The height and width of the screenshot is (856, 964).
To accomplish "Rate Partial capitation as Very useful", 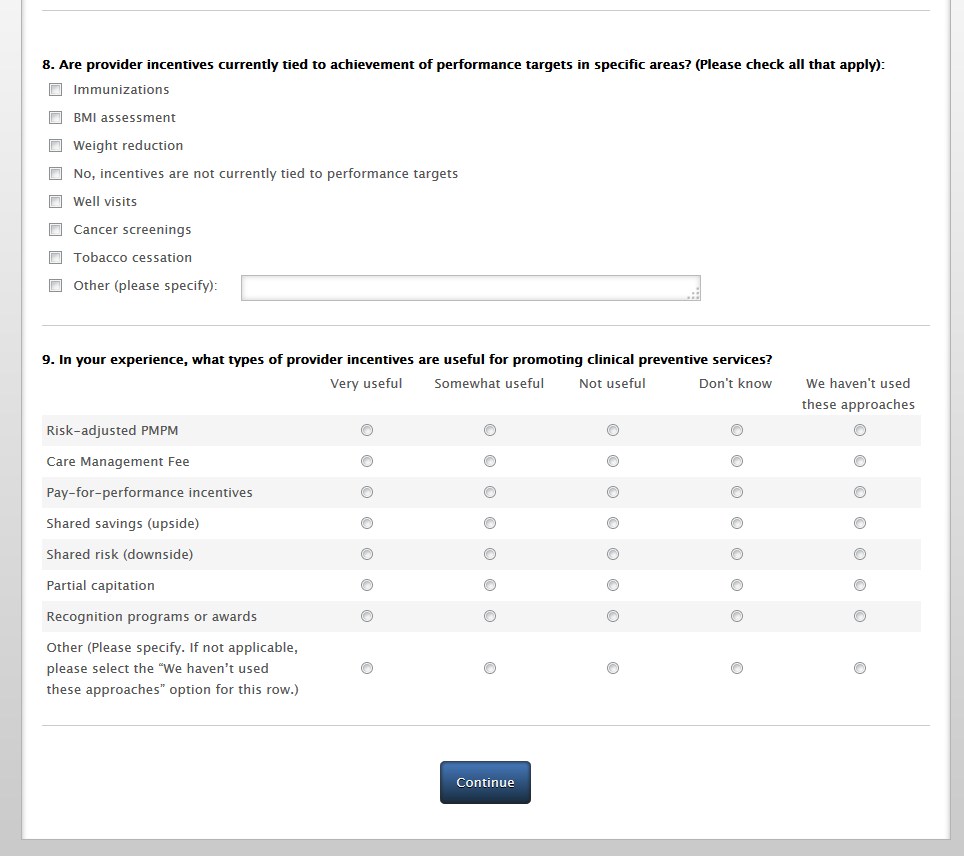I will tap(367, 585).
